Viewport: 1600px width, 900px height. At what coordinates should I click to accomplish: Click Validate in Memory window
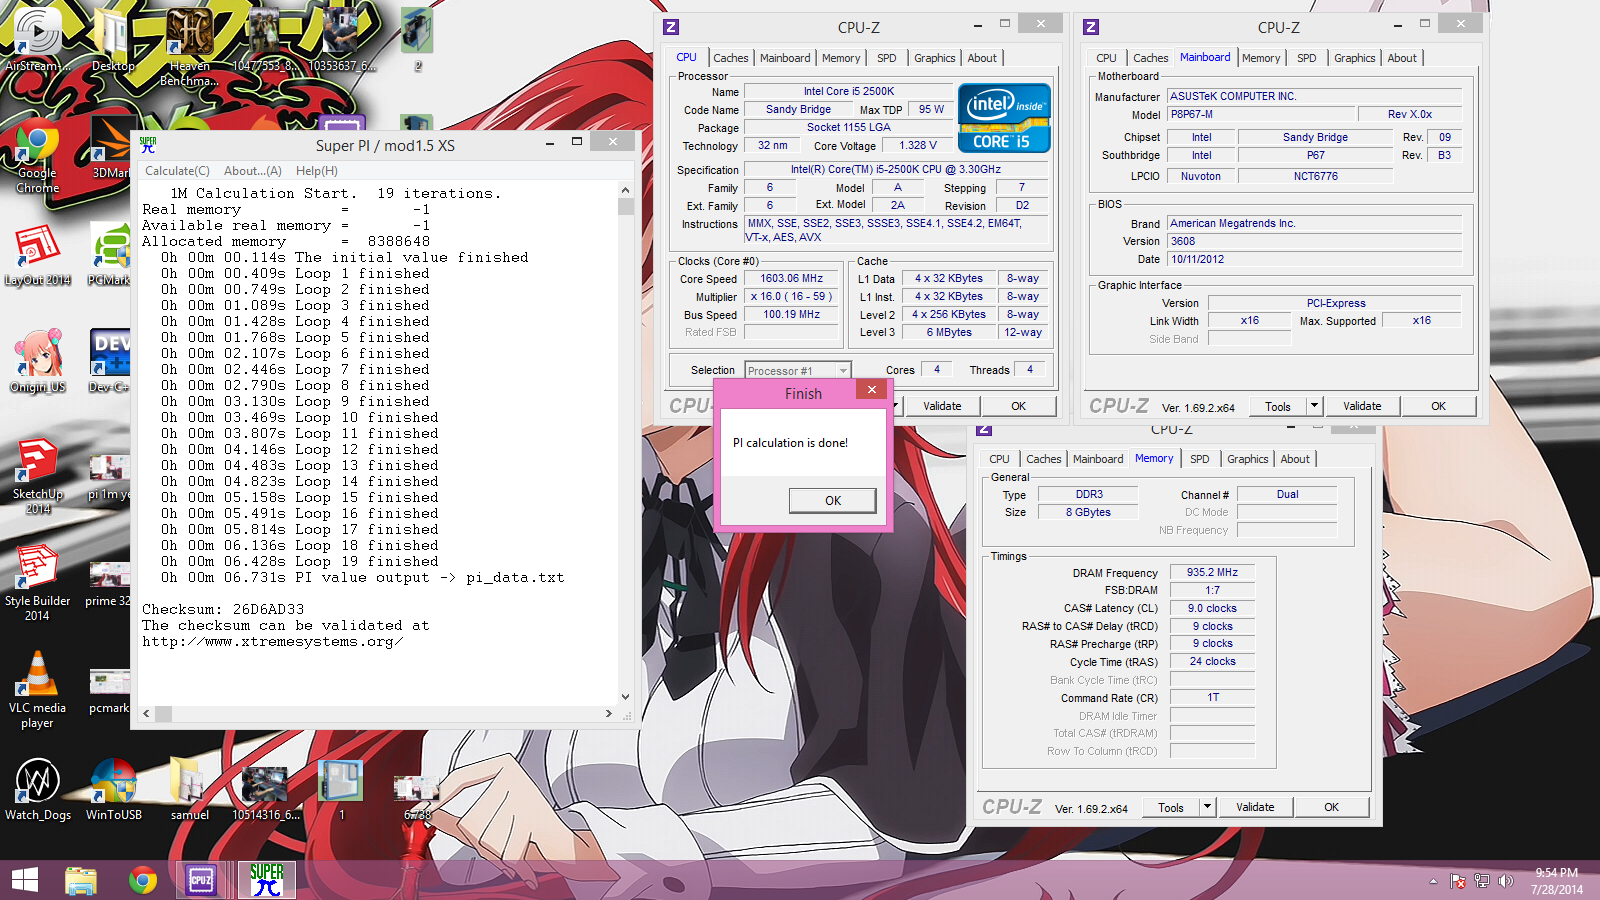click(1255, 807)
